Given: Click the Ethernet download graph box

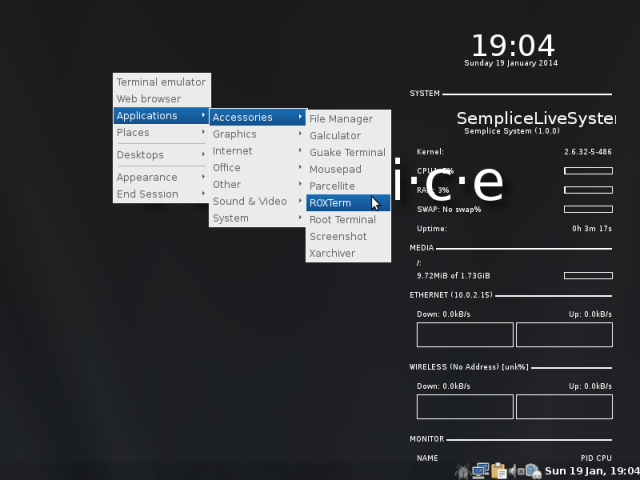Looking at the screenshot, I should (465, 335).
